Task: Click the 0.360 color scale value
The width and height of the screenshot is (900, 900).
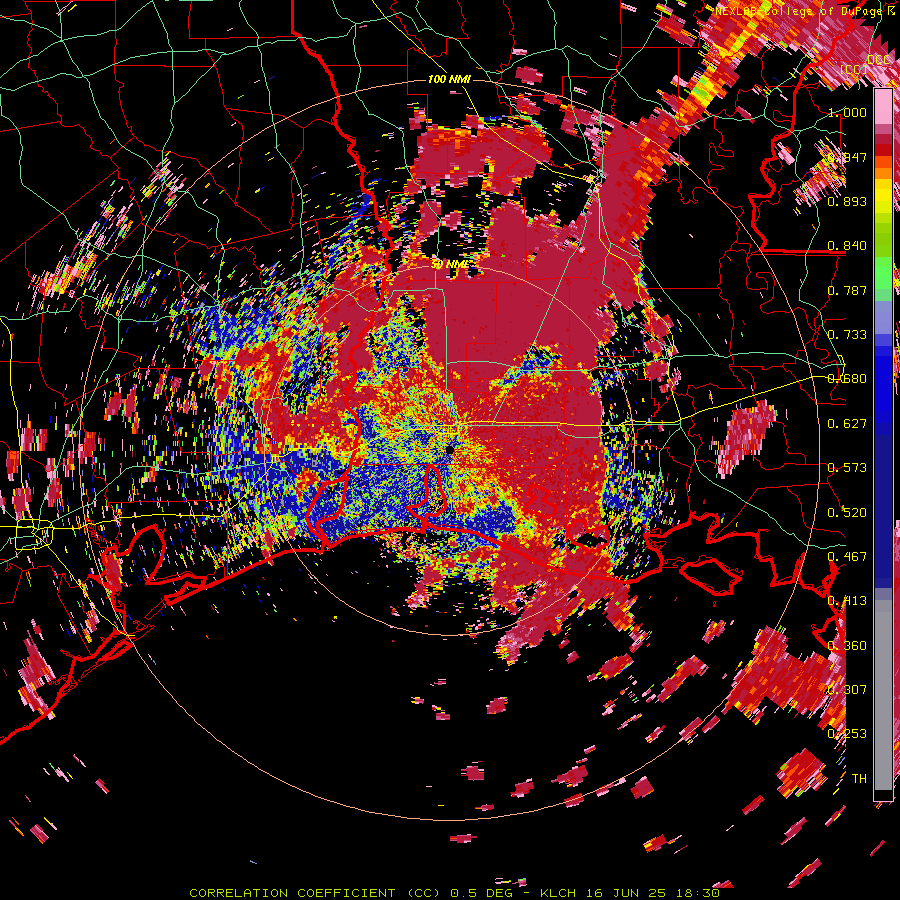Action: (847, 645)
